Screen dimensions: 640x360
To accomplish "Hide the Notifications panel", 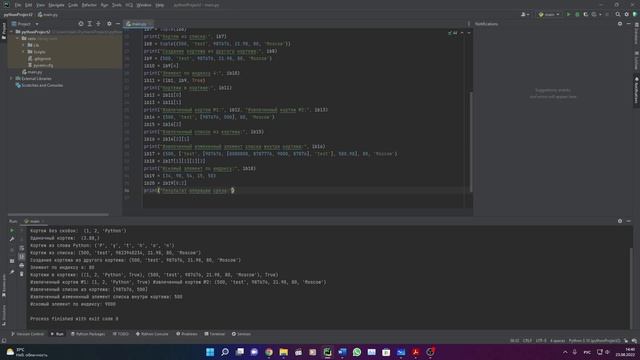I will 629,24.
